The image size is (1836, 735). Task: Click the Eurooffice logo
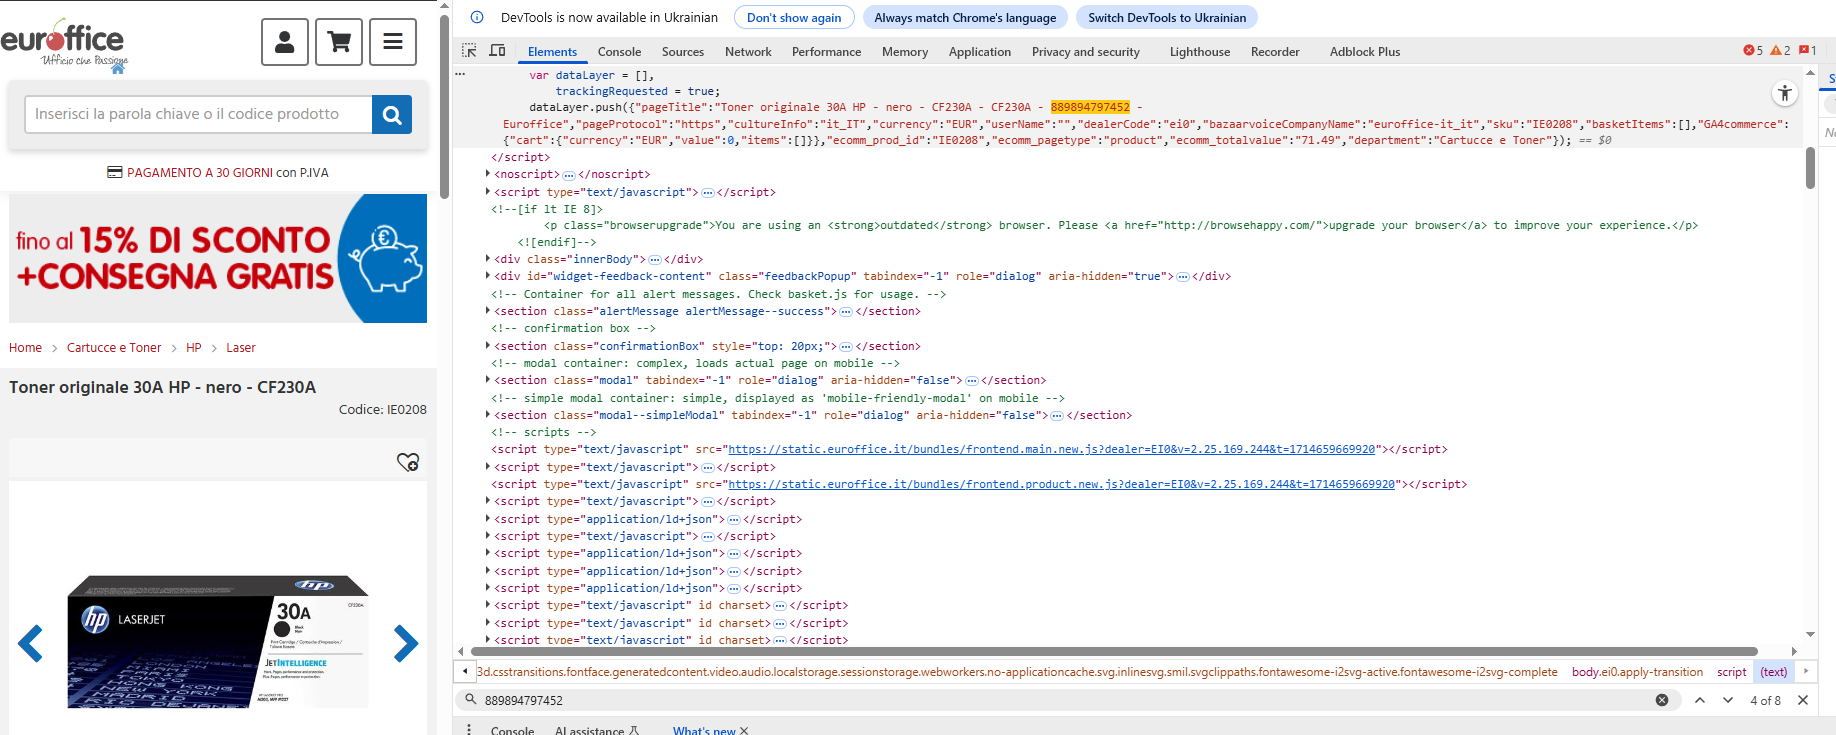63,44
